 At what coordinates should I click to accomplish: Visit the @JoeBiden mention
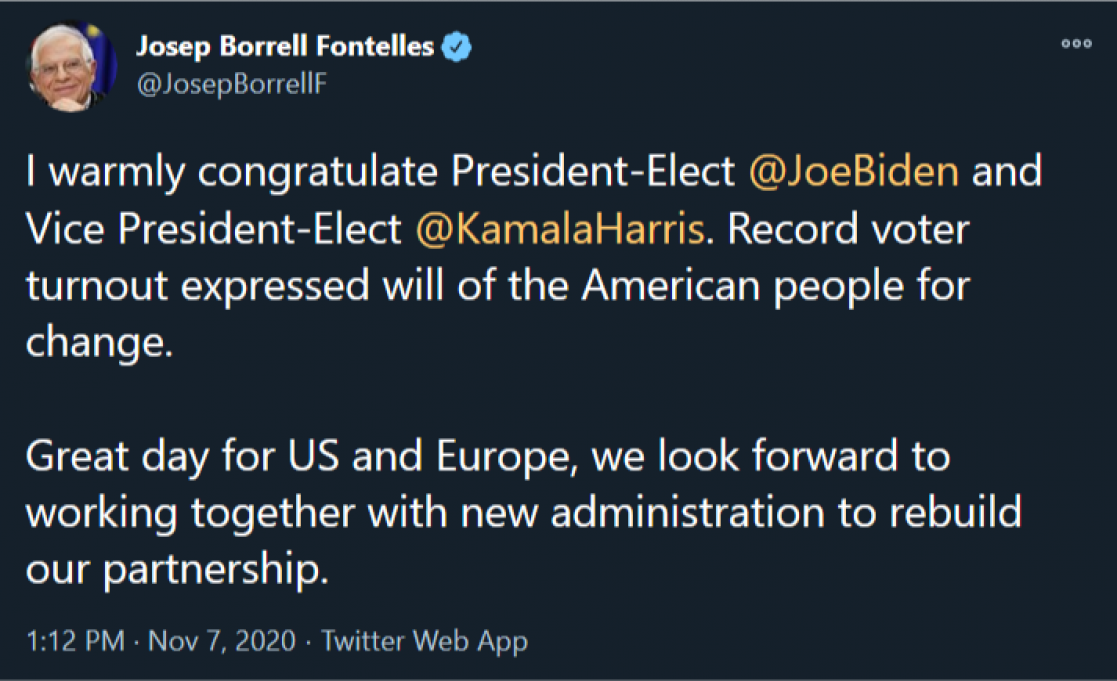[x=853, y=172]
